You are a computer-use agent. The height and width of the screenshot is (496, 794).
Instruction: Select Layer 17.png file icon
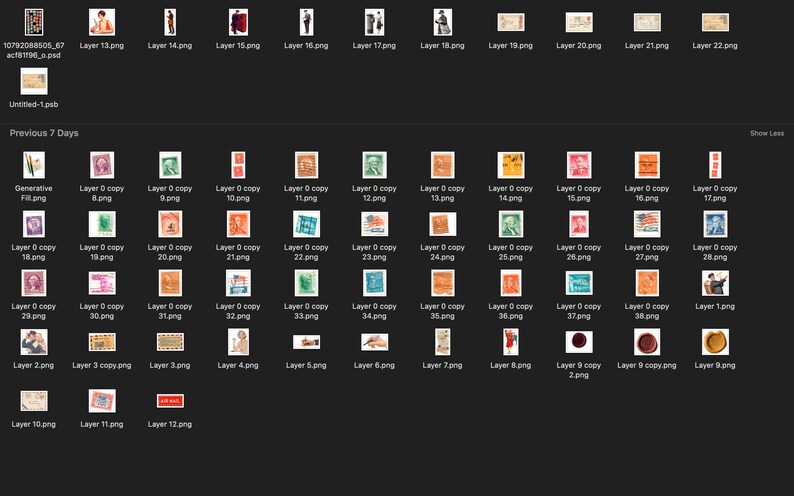(374, 22)
